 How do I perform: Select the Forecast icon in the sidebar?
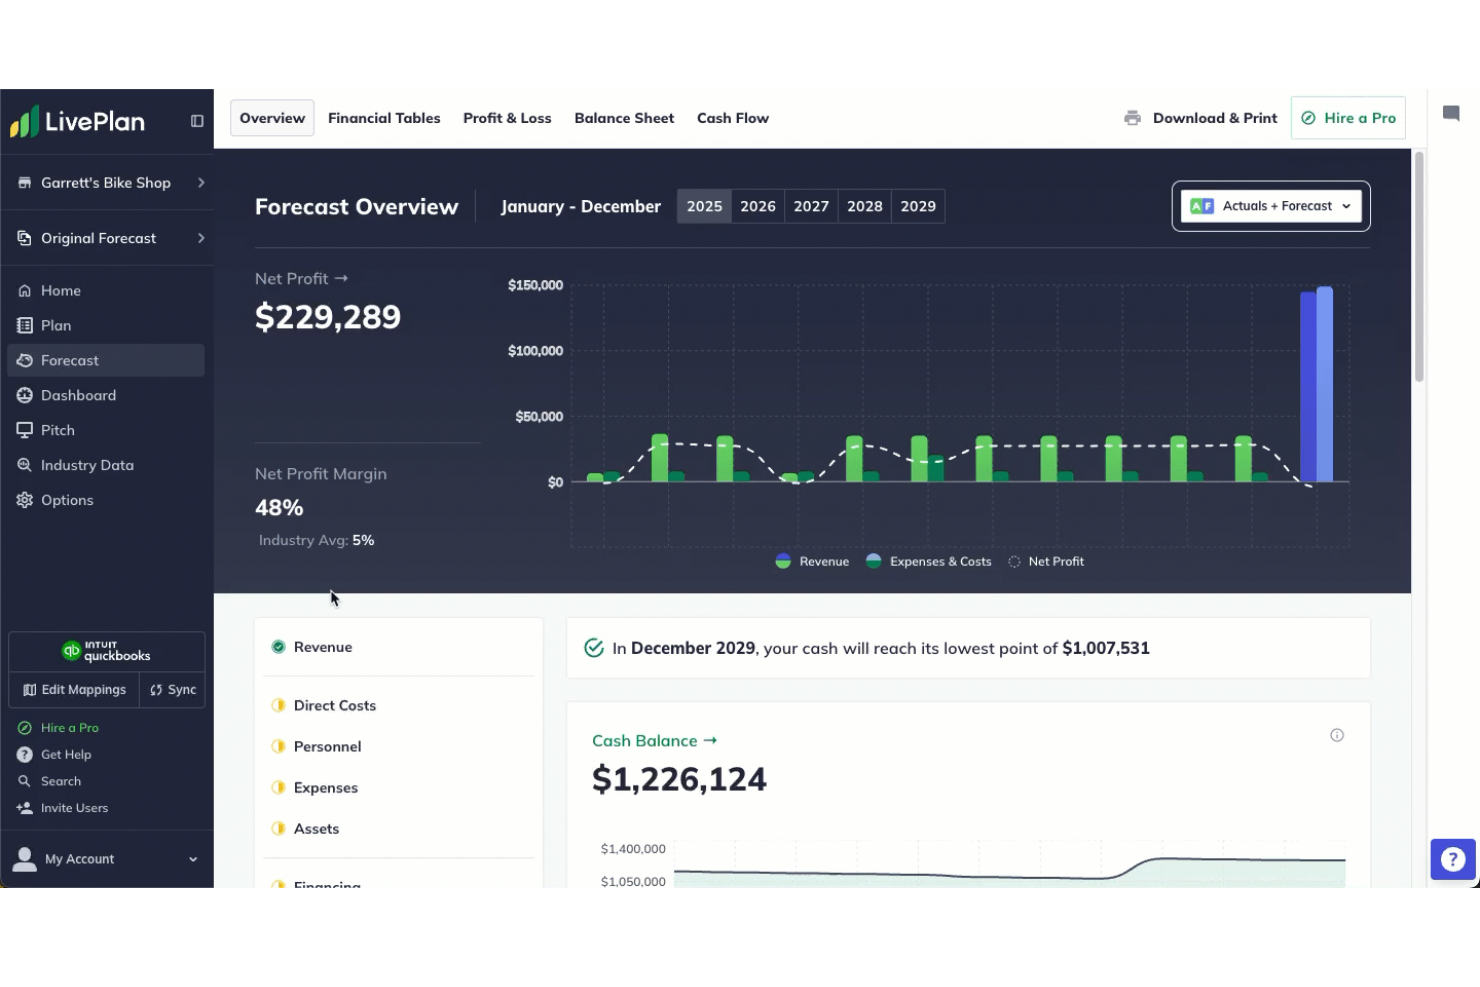(25, 360)
